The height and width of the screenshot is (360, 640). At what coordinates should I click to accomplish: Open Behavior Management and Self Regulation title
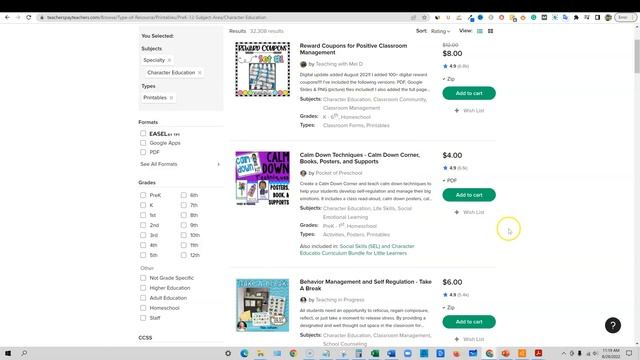click(365, 285)
